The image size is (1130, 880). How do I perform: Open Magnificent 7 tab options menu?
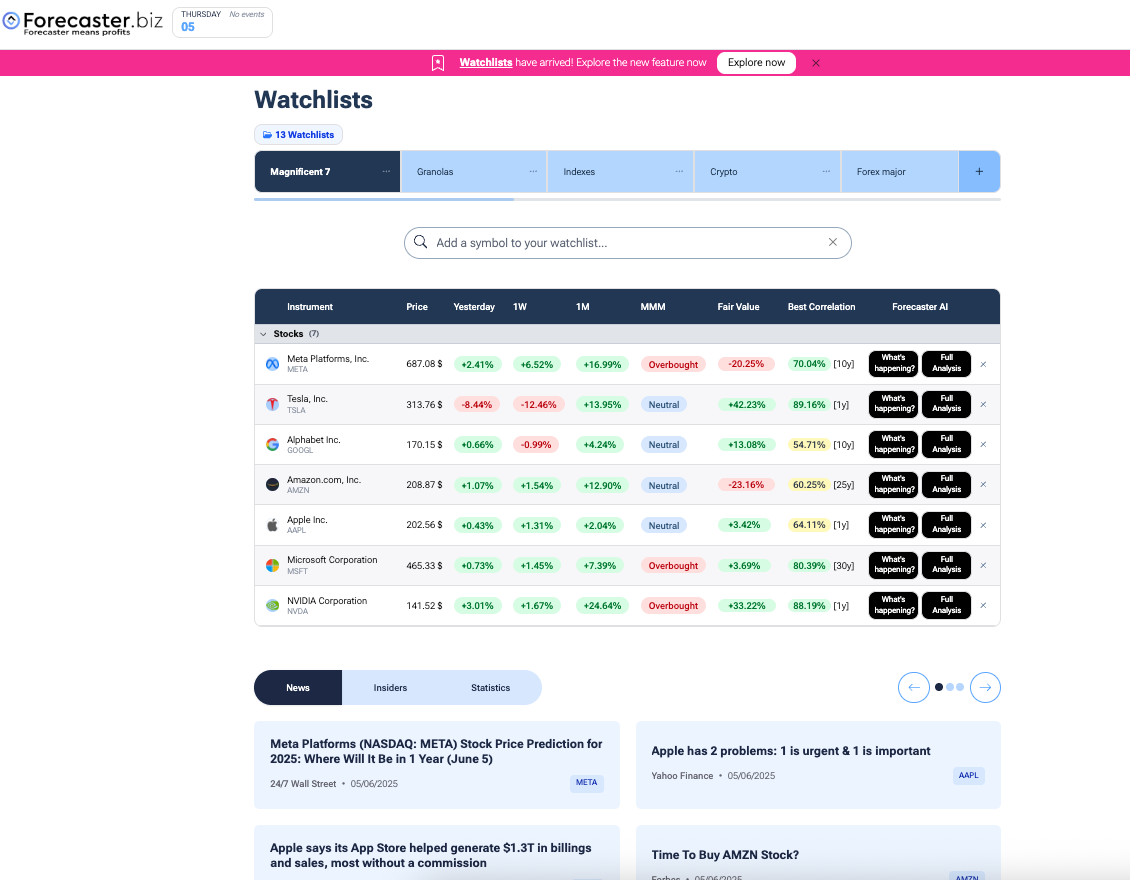point(386,172)
